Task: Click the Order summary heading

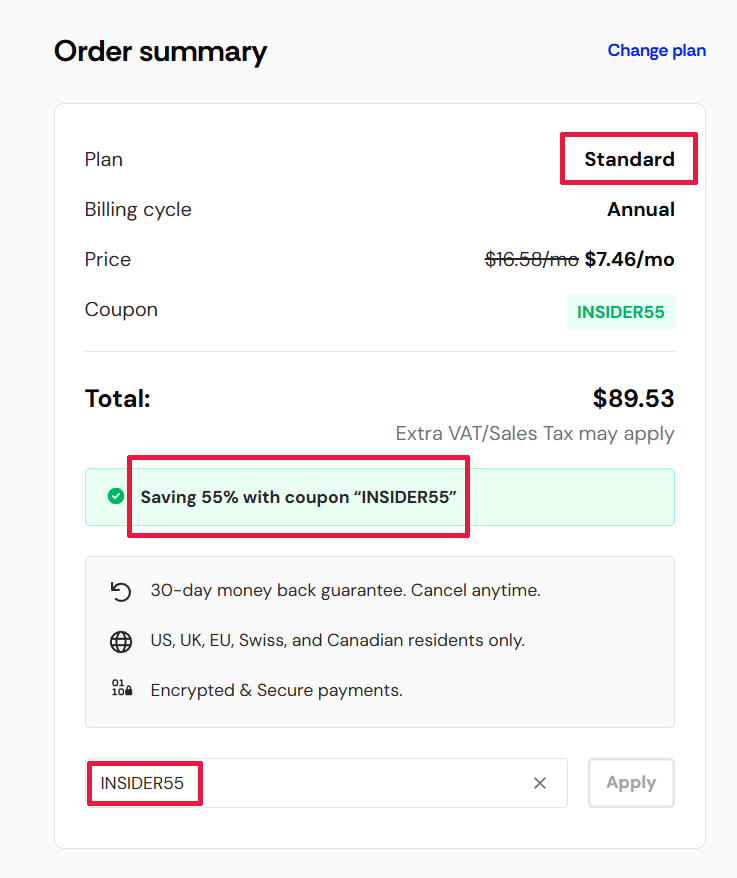Action: pyautogui.click(x=160, y=52)
